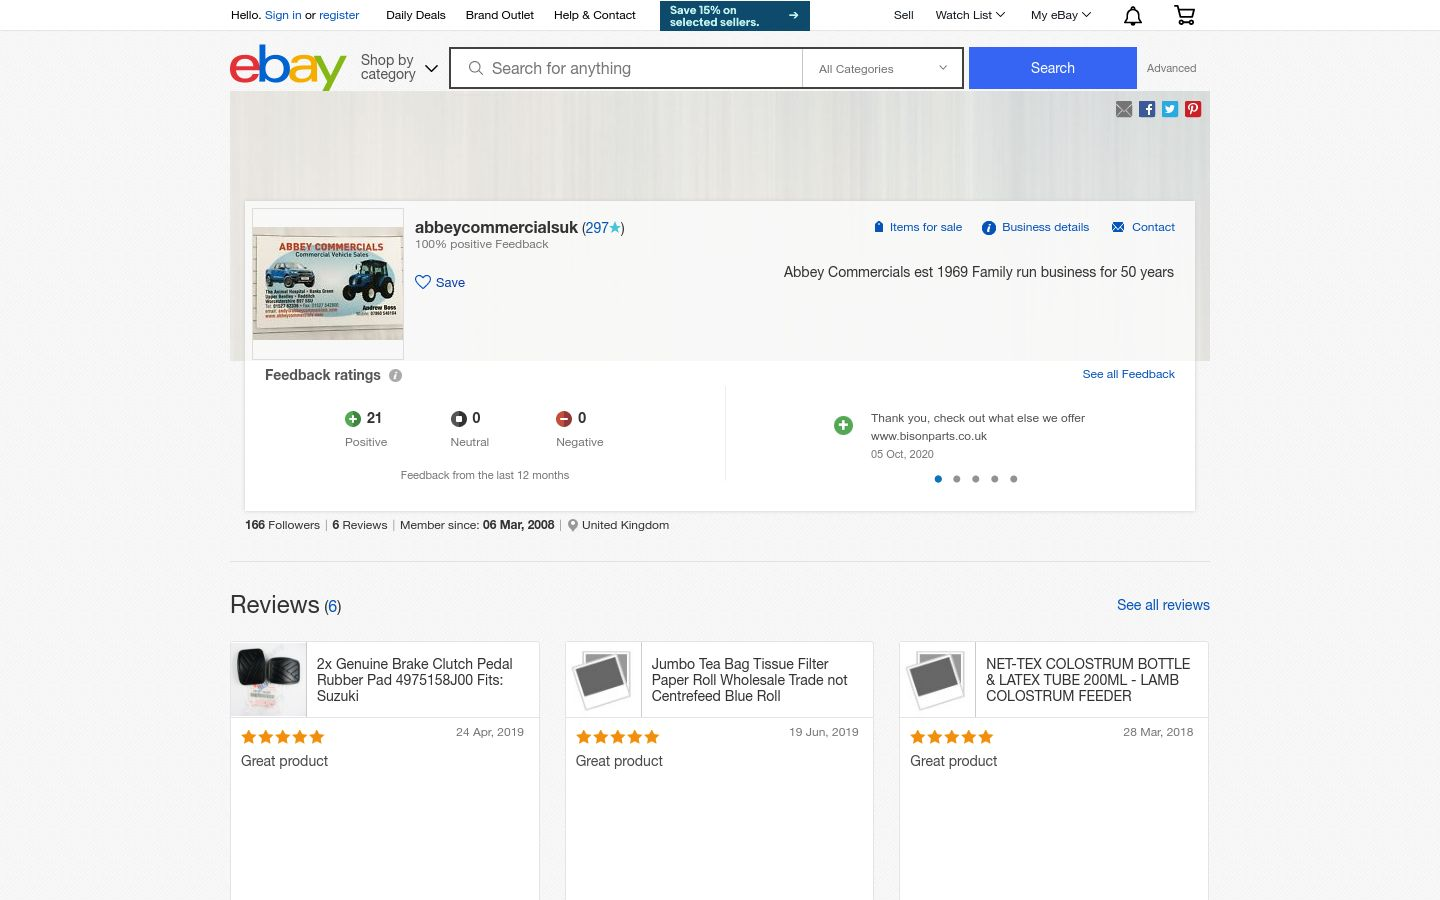Click '100% positive Feedback' text
Screen dimensions: 1440x900
coord(481,244)
